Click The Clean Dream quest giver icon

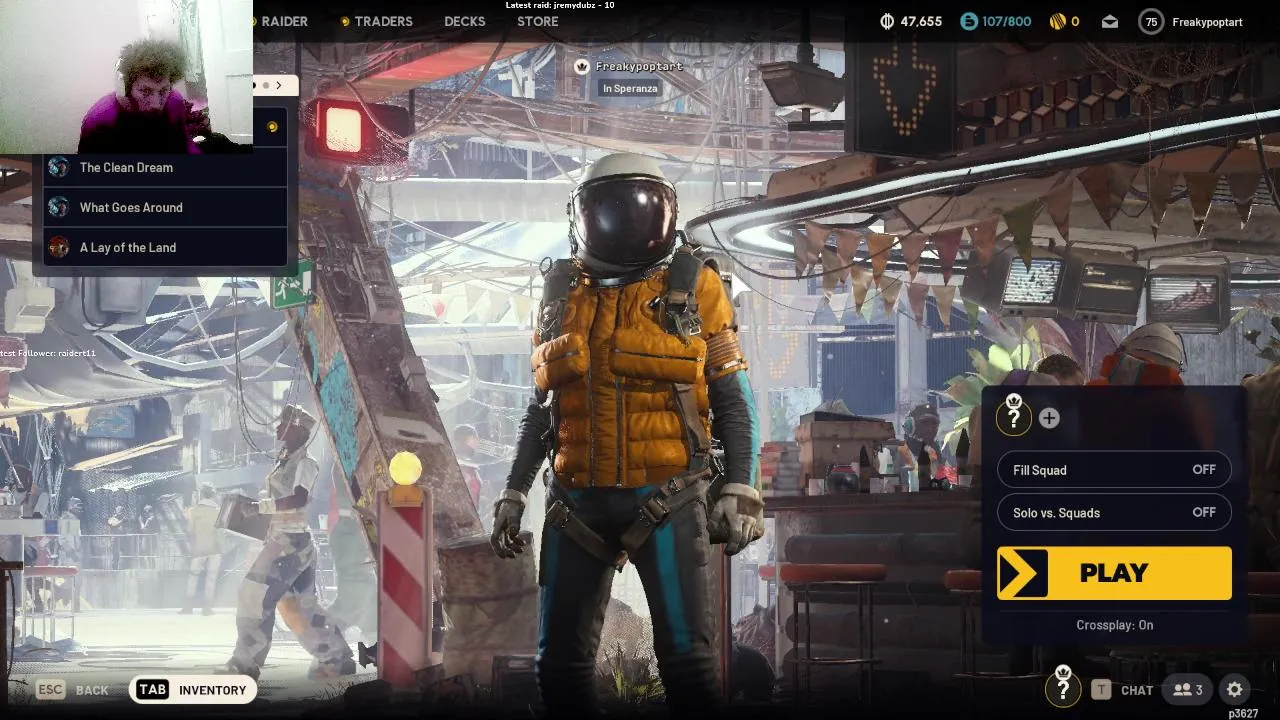(59, 167)
